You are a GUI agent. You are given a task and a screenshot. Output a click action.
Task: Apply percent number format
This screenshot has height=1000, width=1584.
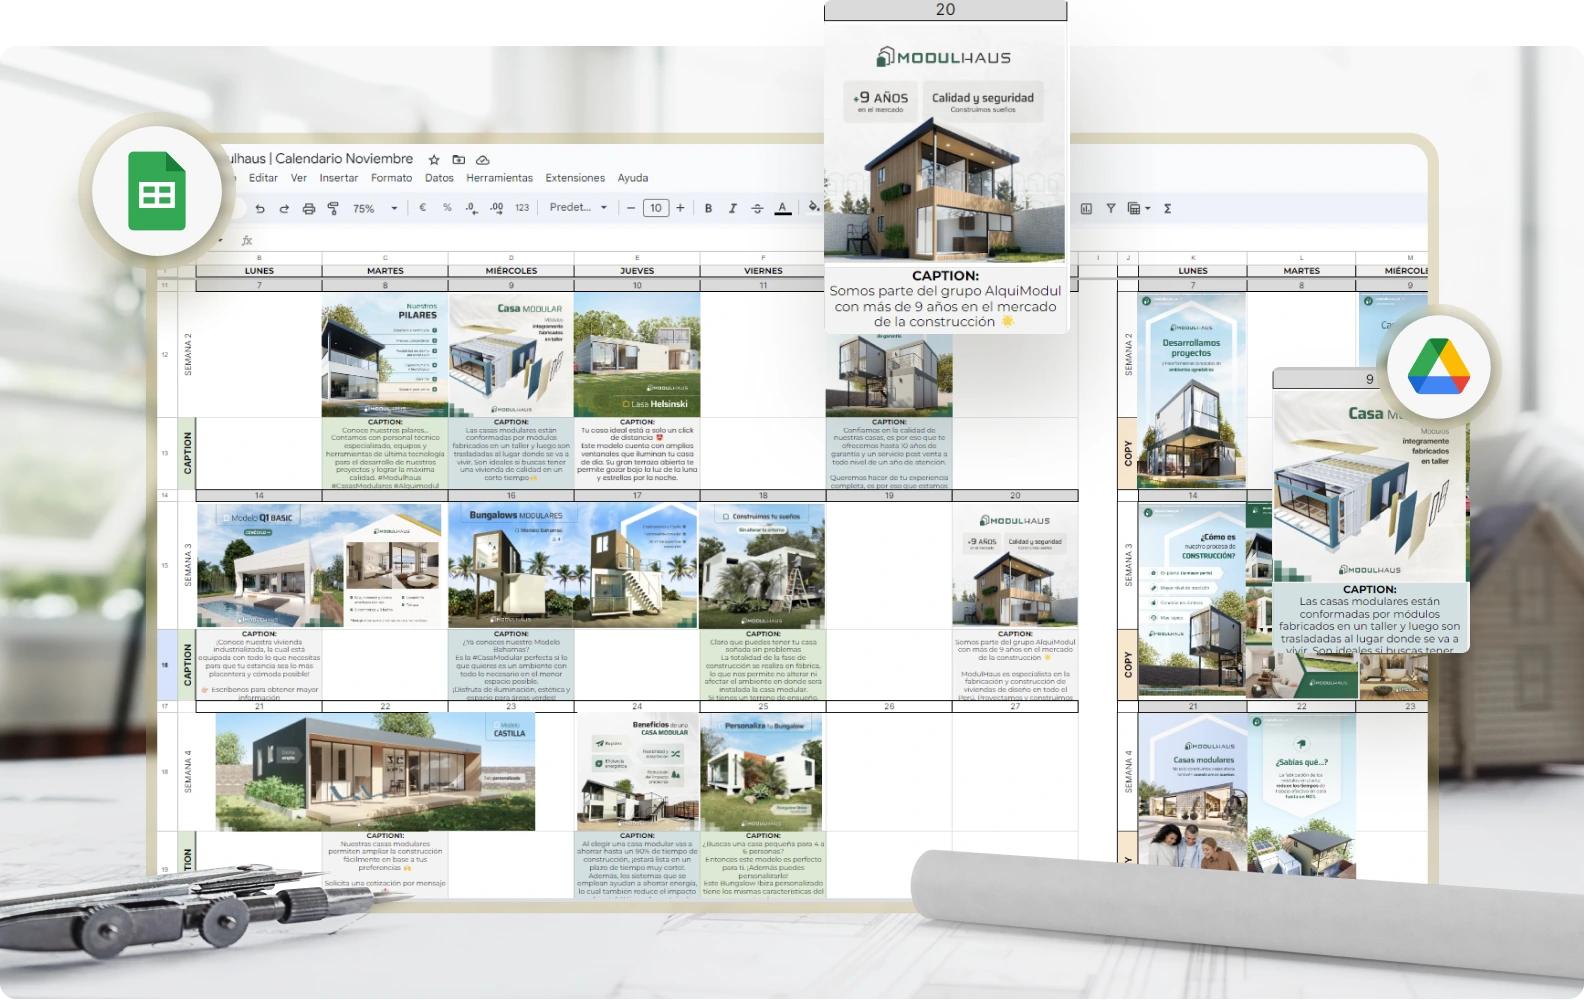tap(447, 208)
